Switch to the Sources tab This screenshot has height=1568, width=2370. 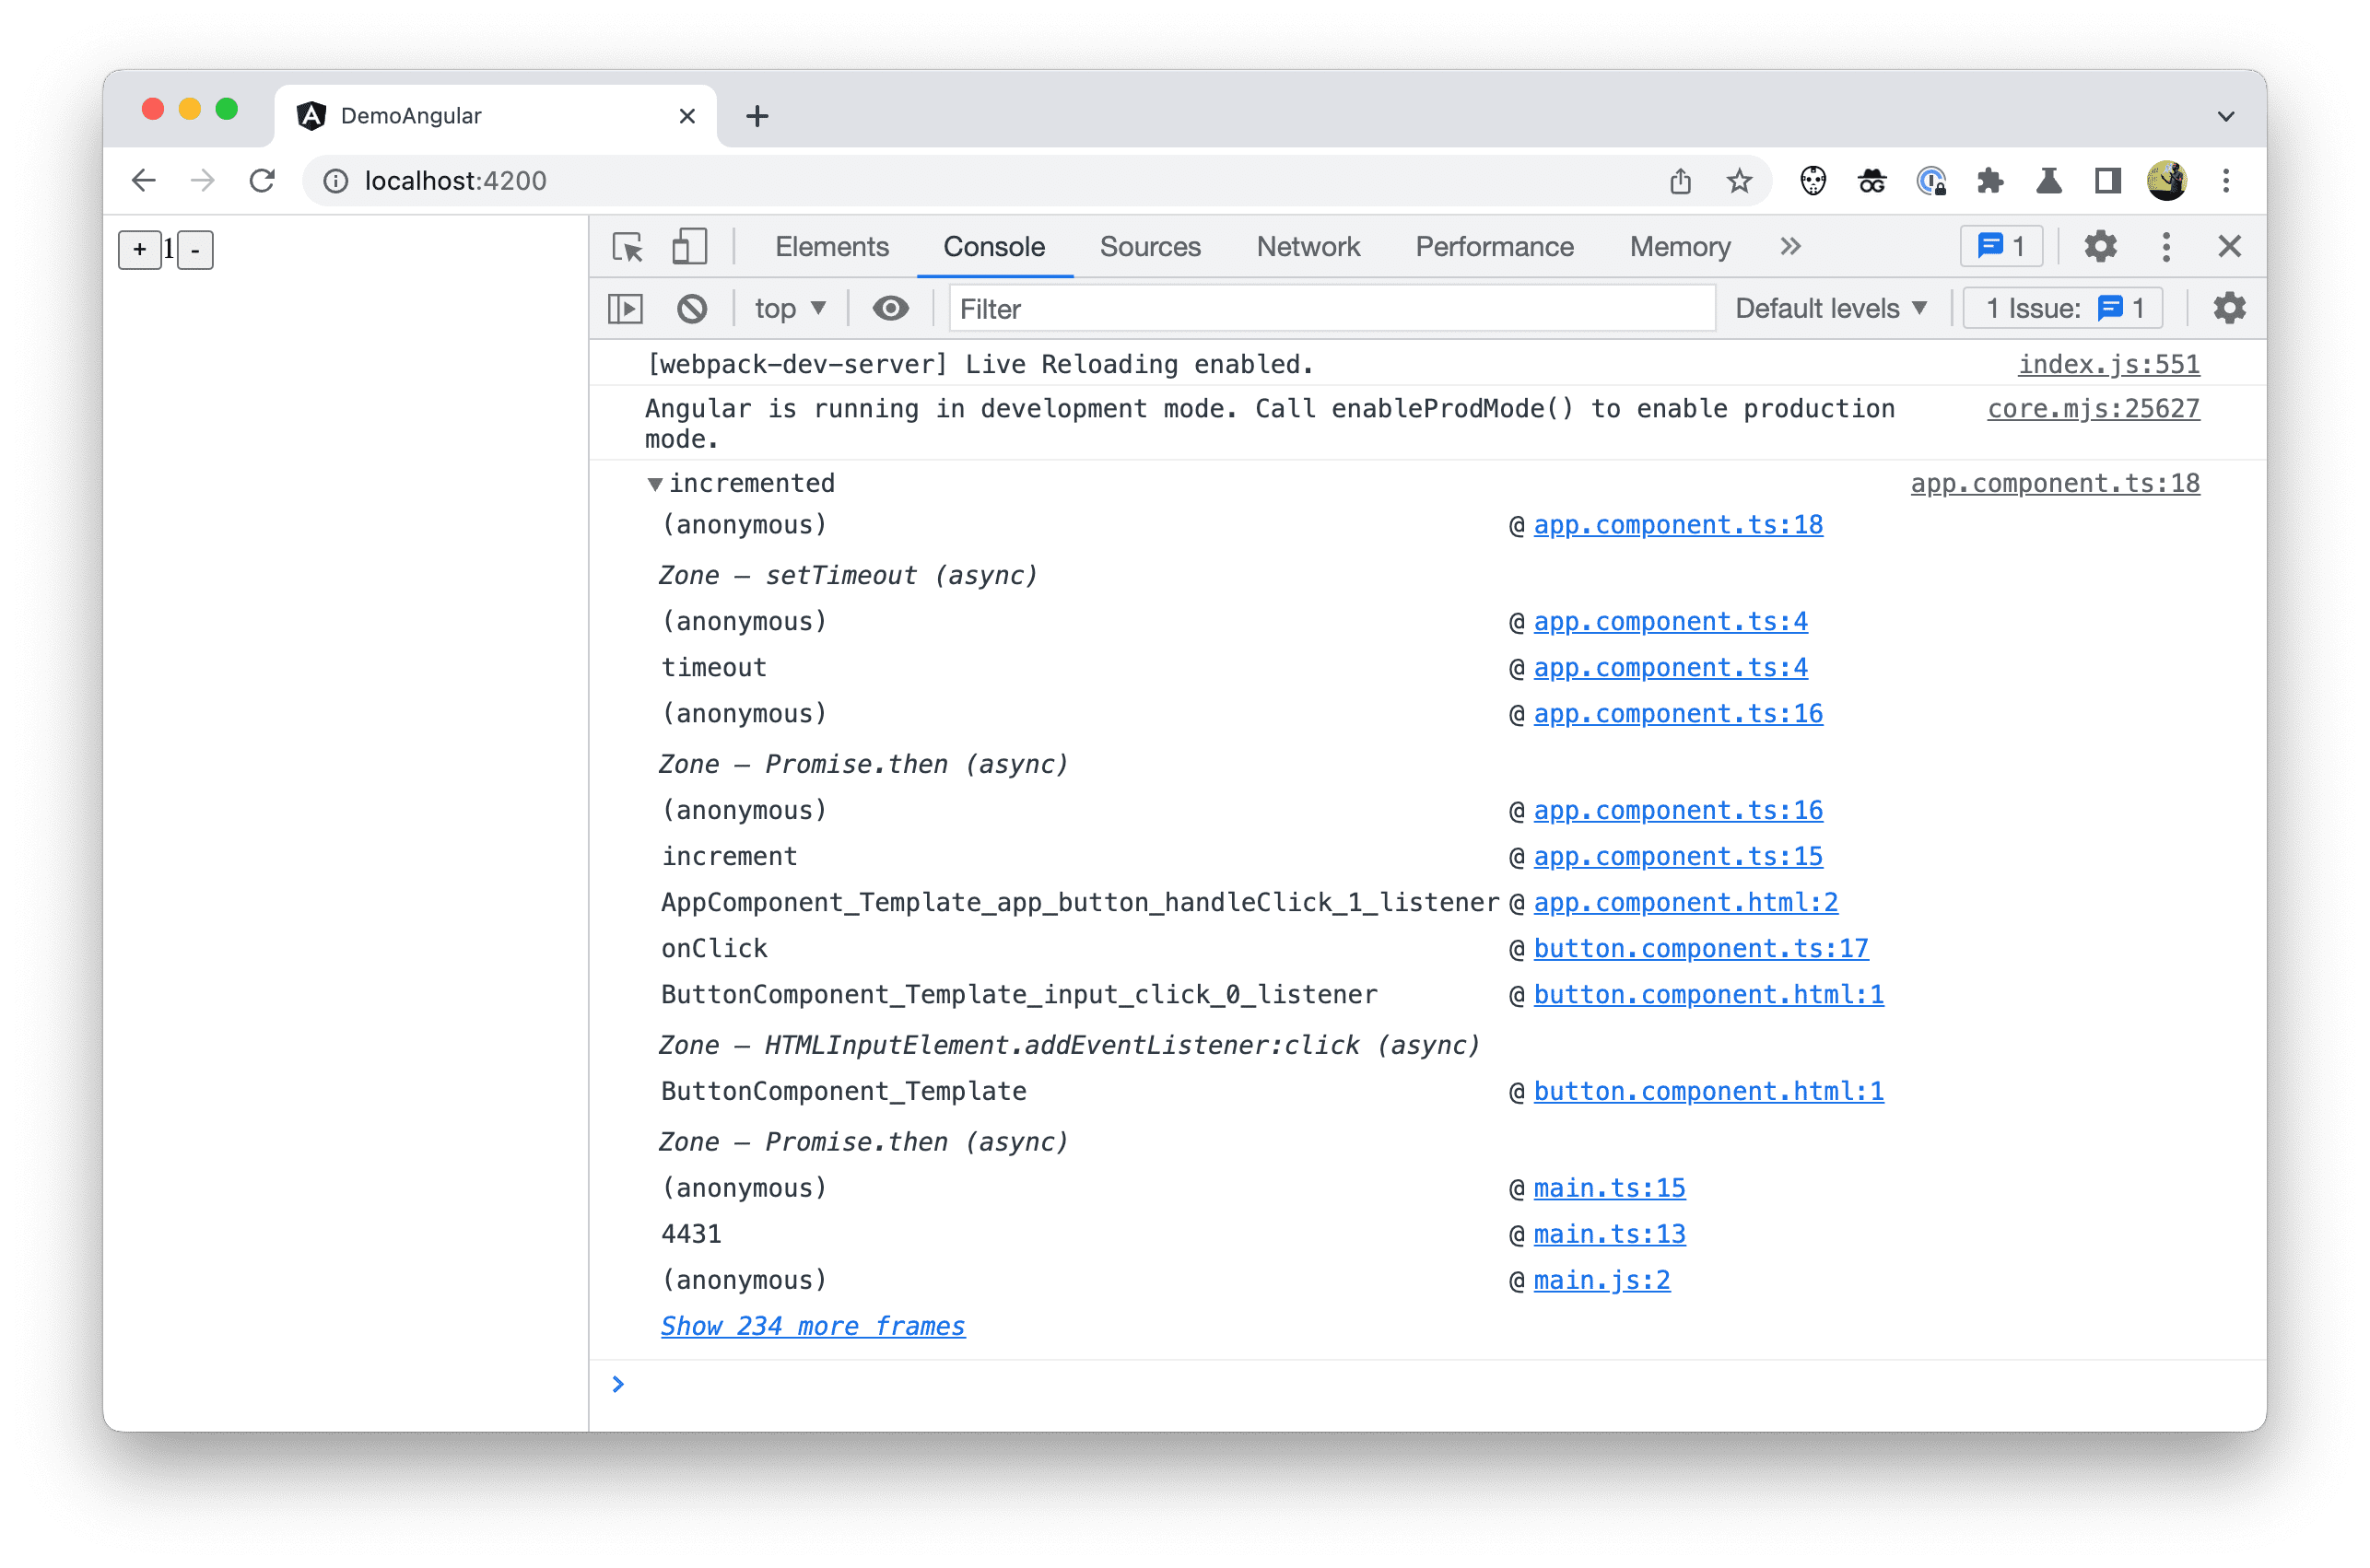1150,245
